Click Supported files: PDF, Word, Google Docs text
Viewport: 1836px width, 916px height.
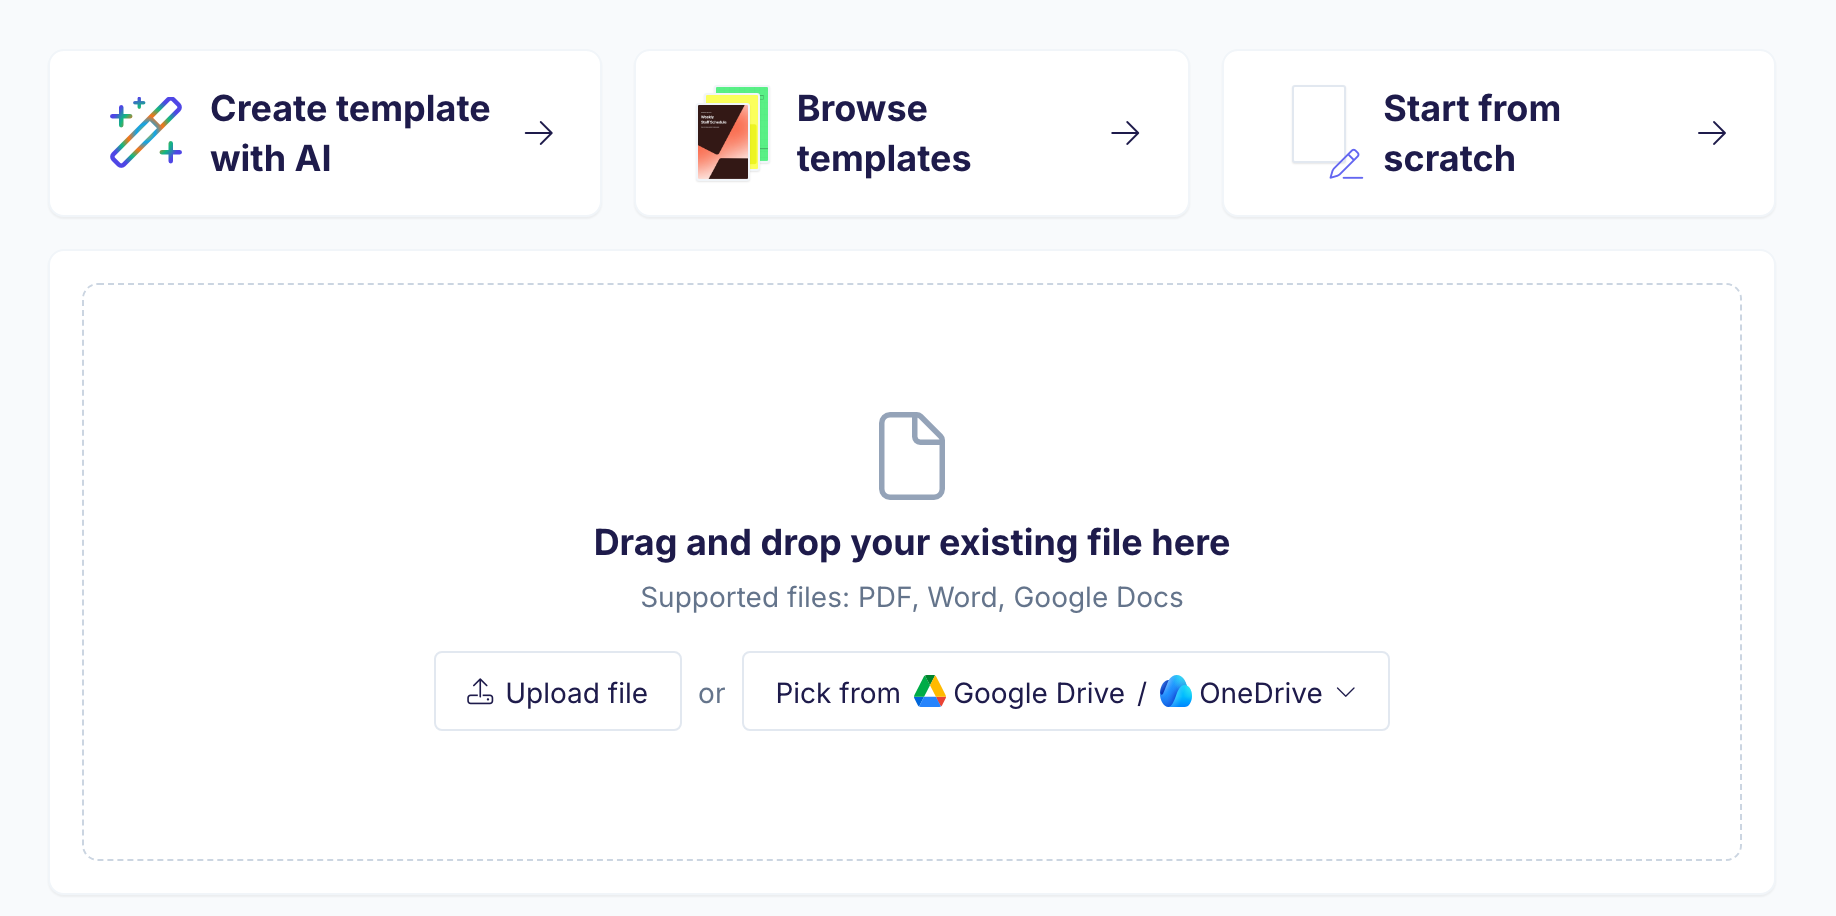pos(912,597)
